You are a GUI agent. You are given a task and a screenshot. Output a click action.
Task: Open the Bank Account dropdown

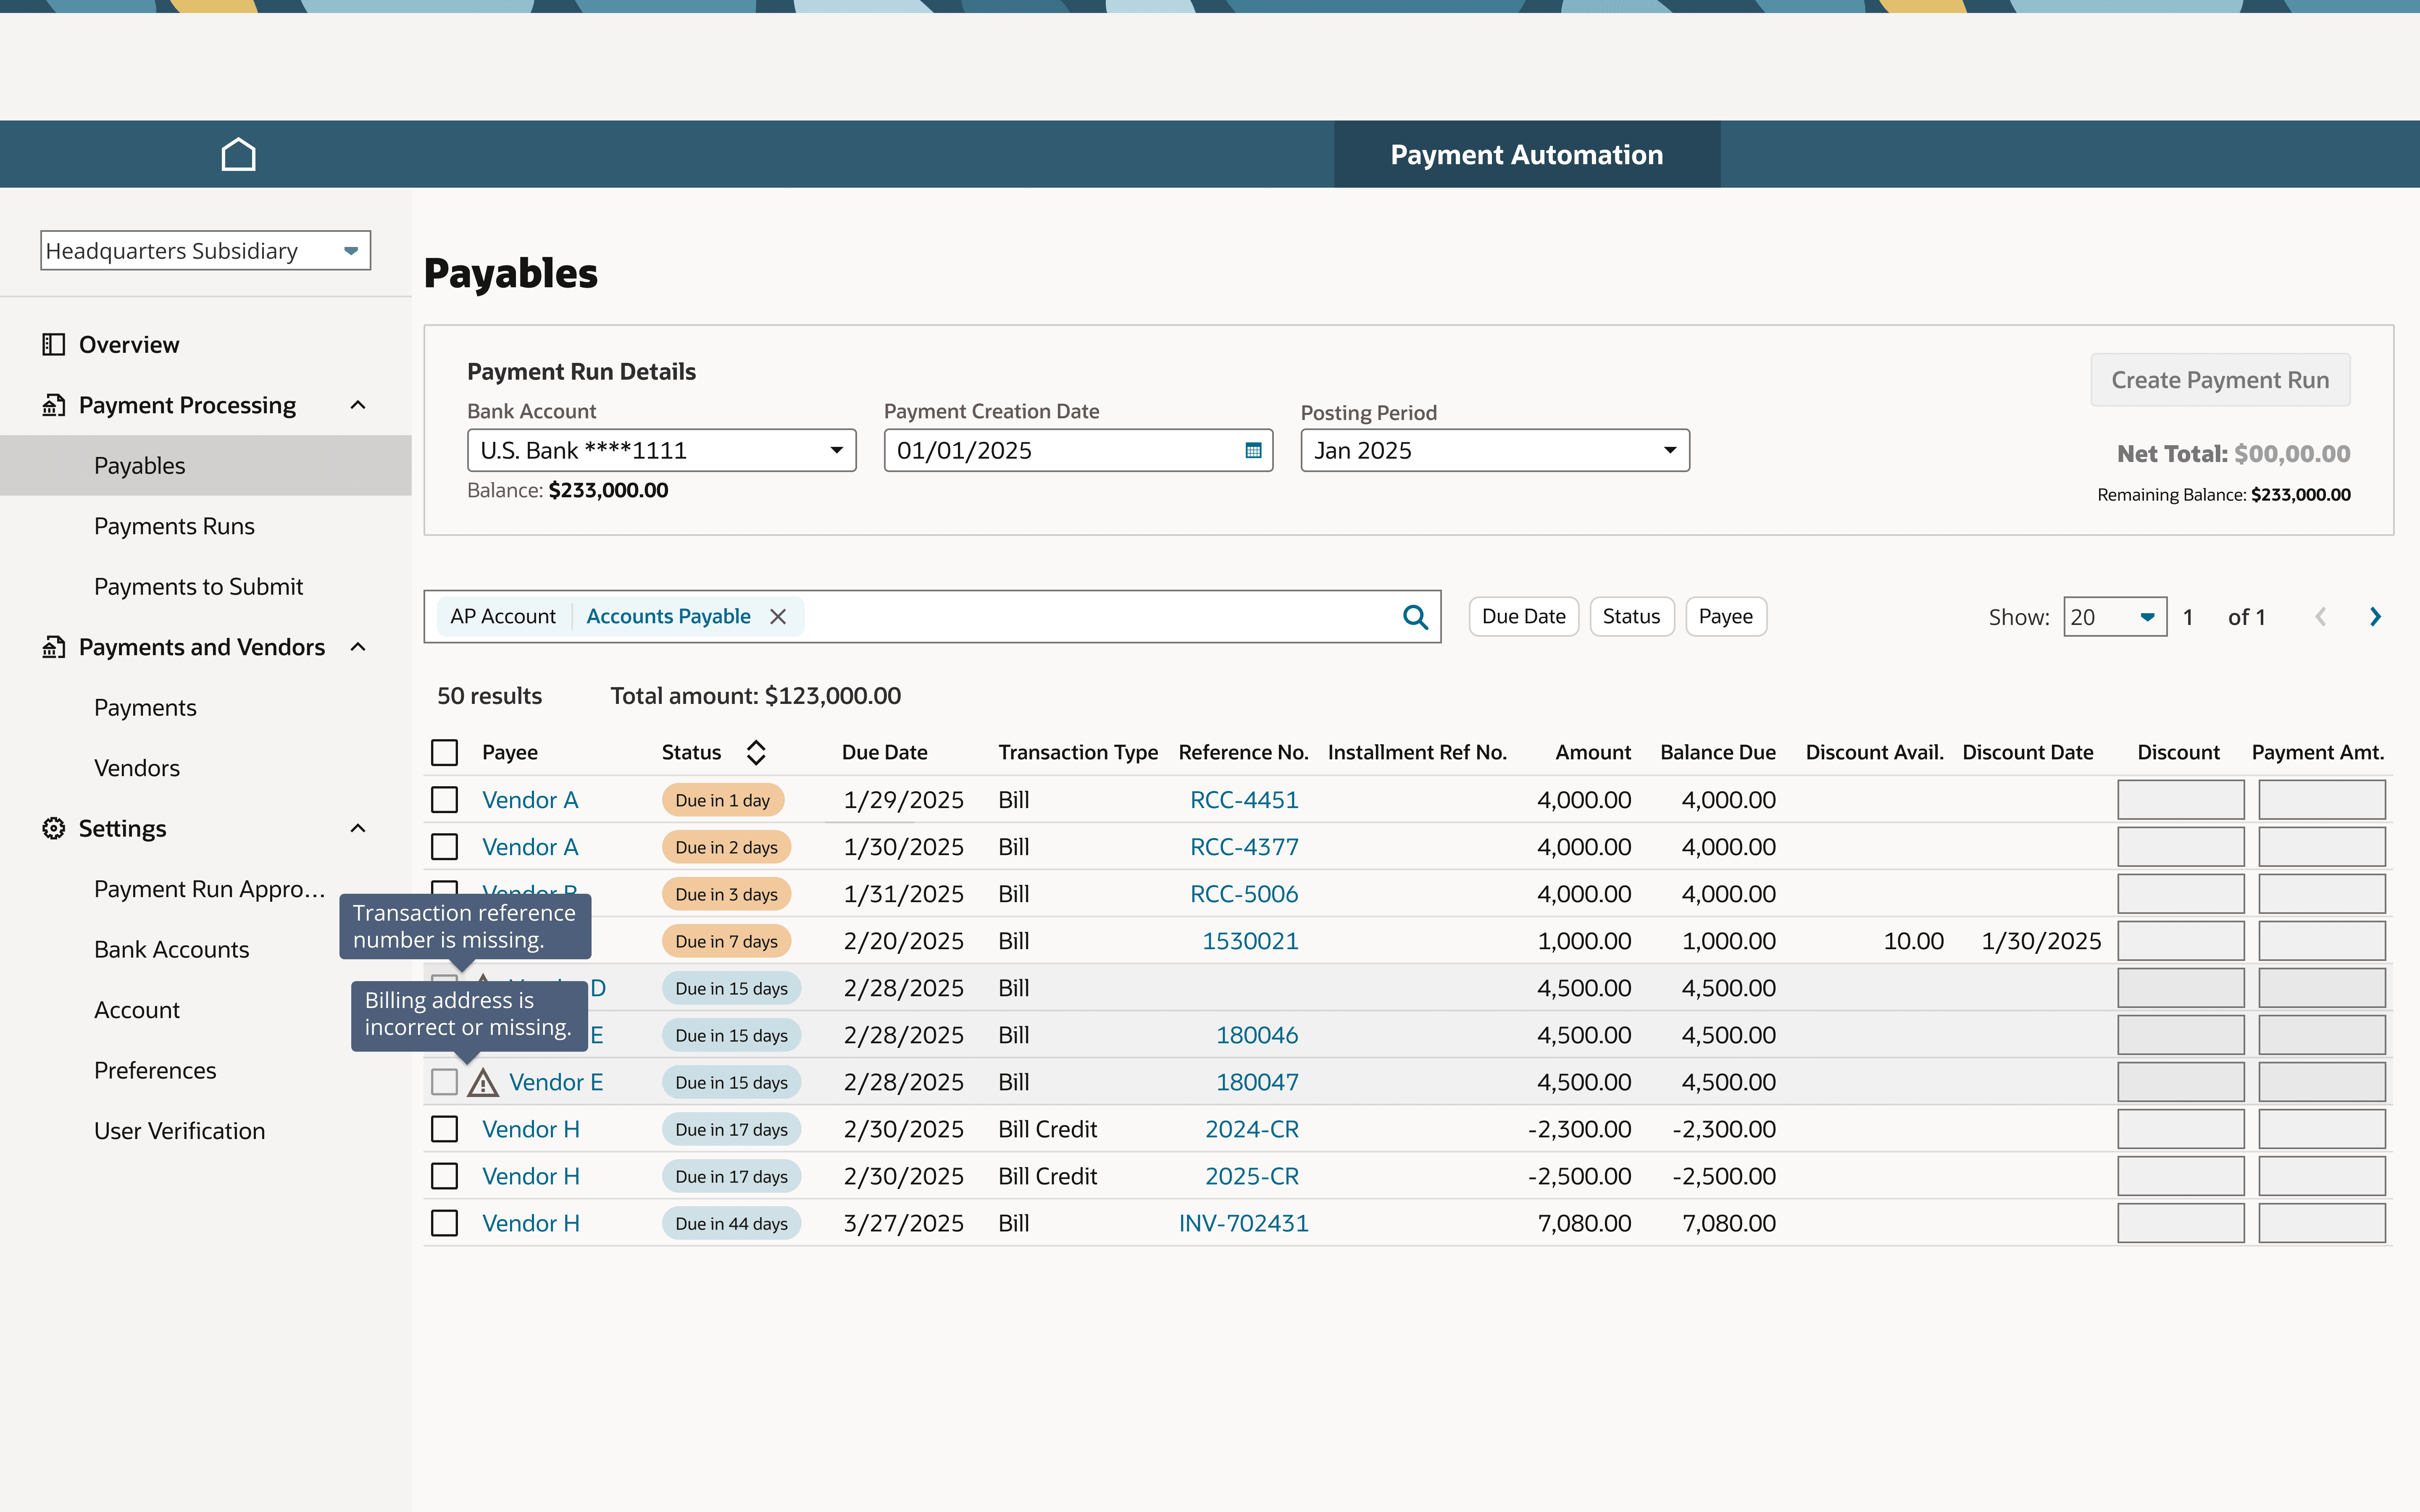(661, 450)
